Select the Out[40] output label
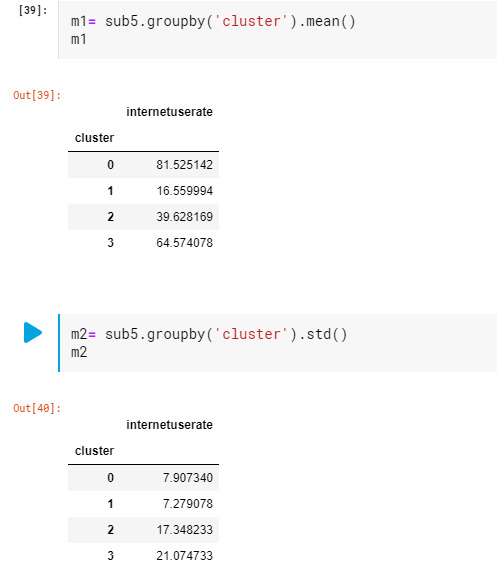The width and height of the screenshot is (497, 575). pyautogui.click(x=37, y=408)
